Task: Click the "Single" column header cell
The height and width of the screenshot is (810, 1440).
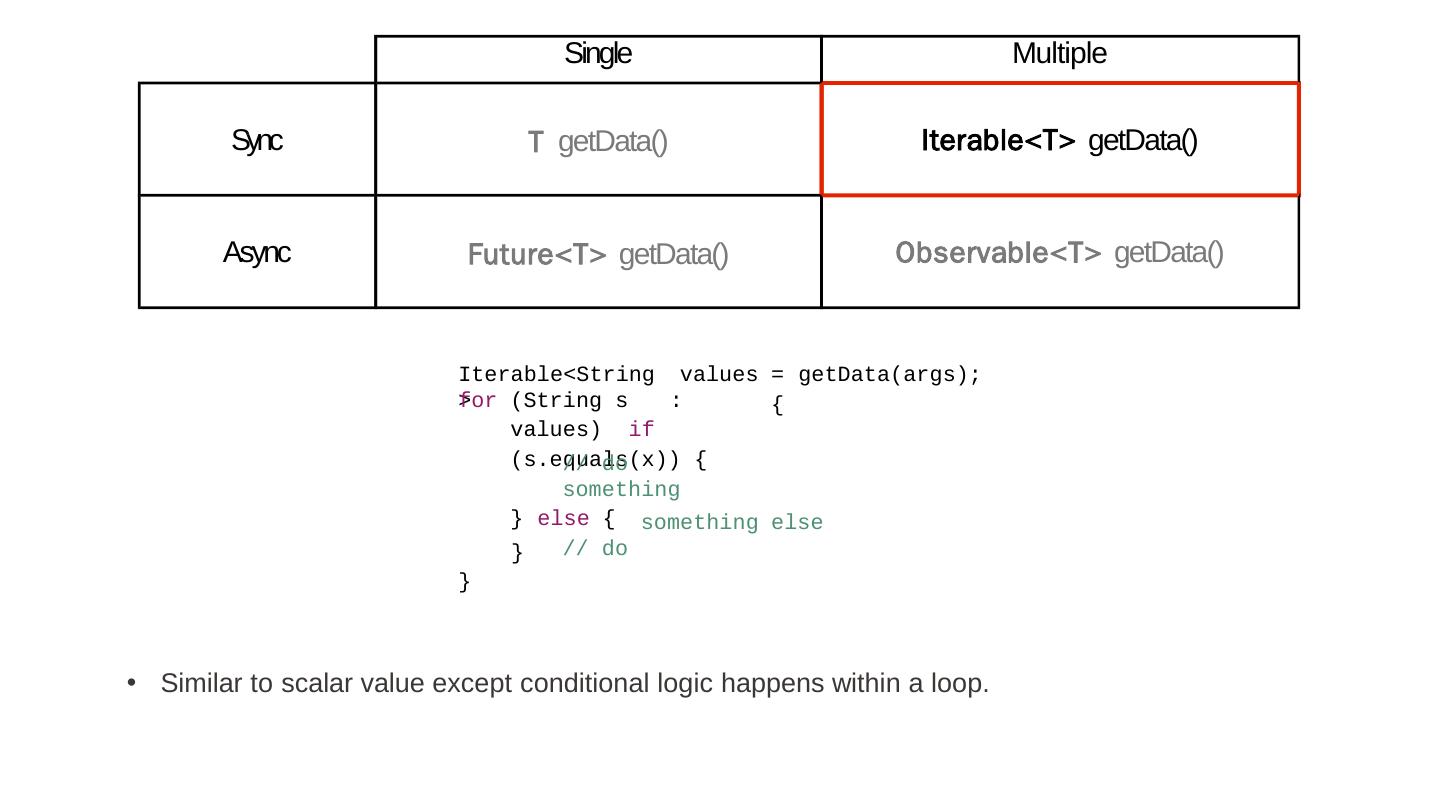Action: [x=598, y=55]
